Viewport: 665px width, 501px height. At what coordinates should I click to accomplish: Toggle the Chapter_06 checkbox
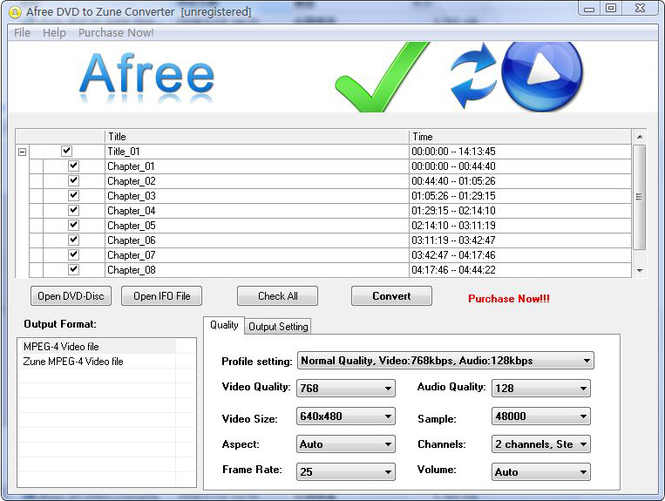pos(73,240)
